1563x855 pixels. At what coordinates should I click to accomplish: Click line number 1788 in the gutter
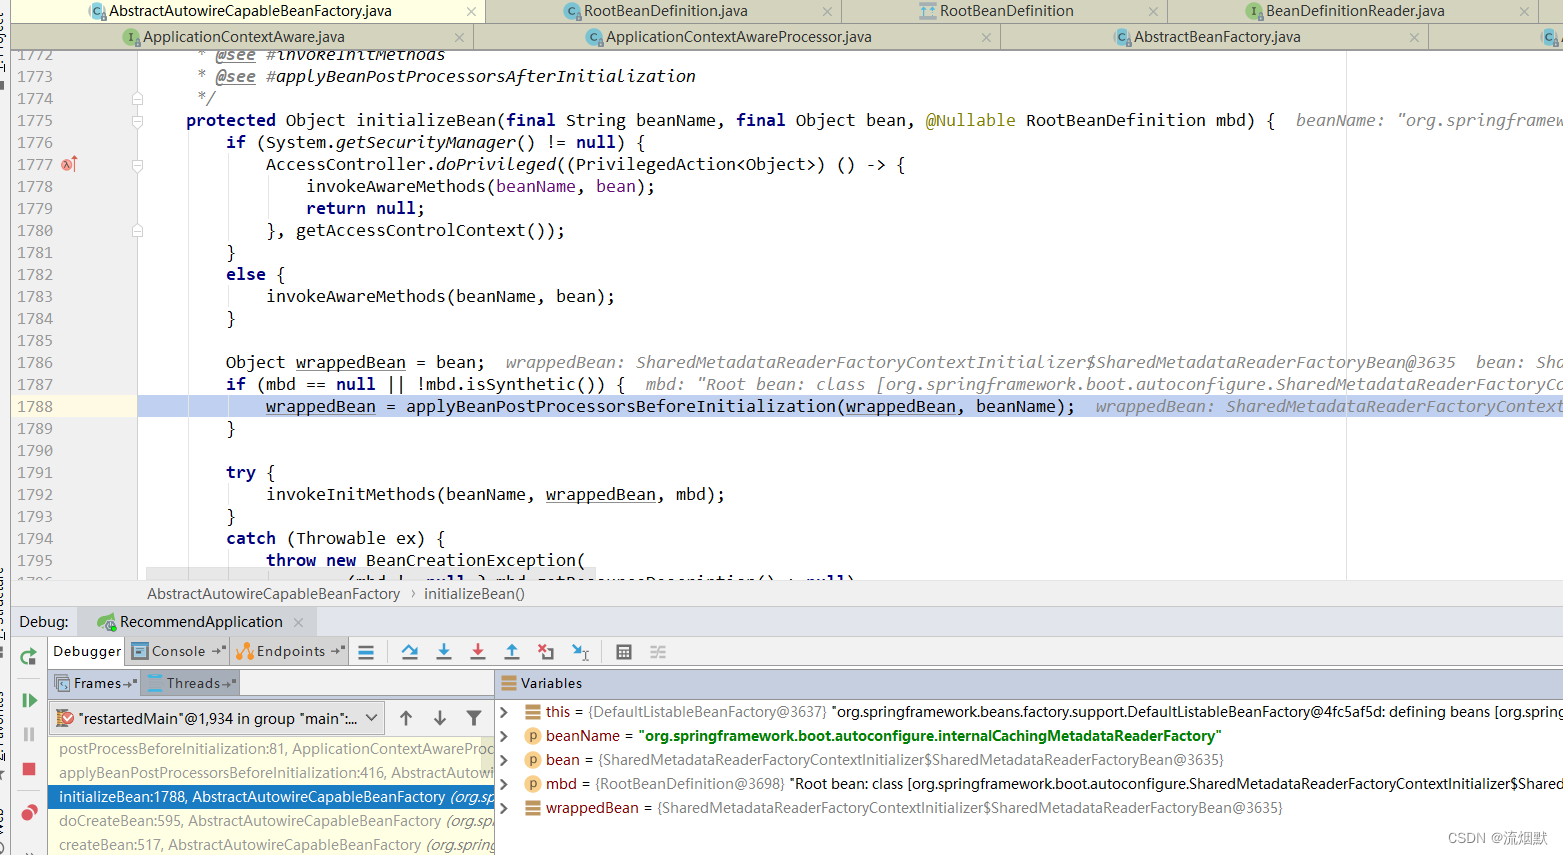35,407
